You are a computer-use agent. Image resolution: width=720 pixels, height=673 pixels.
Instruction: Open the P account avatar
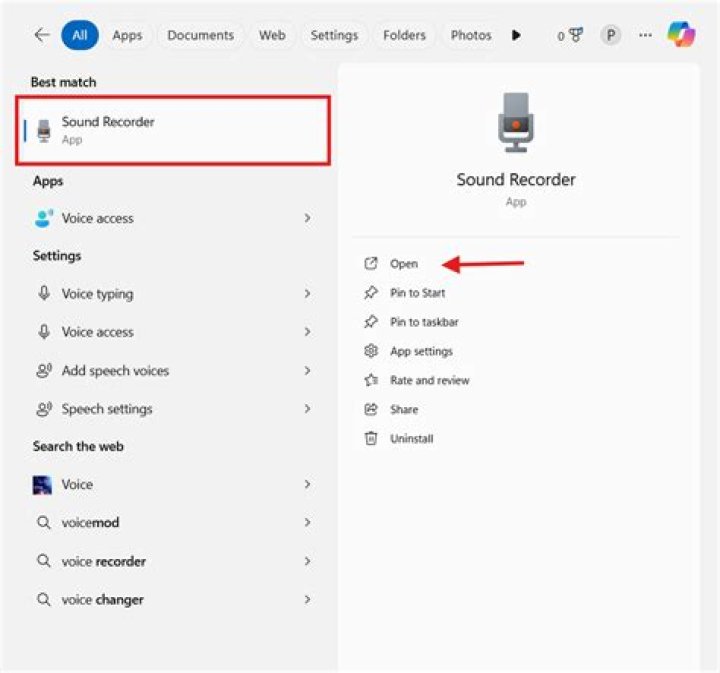click(611, 35)
